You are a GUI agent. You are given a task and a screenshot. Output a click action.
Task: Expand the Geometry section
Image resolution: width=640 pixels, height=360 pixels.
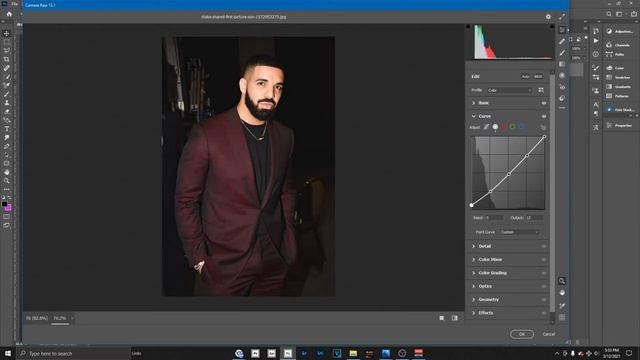473,300
